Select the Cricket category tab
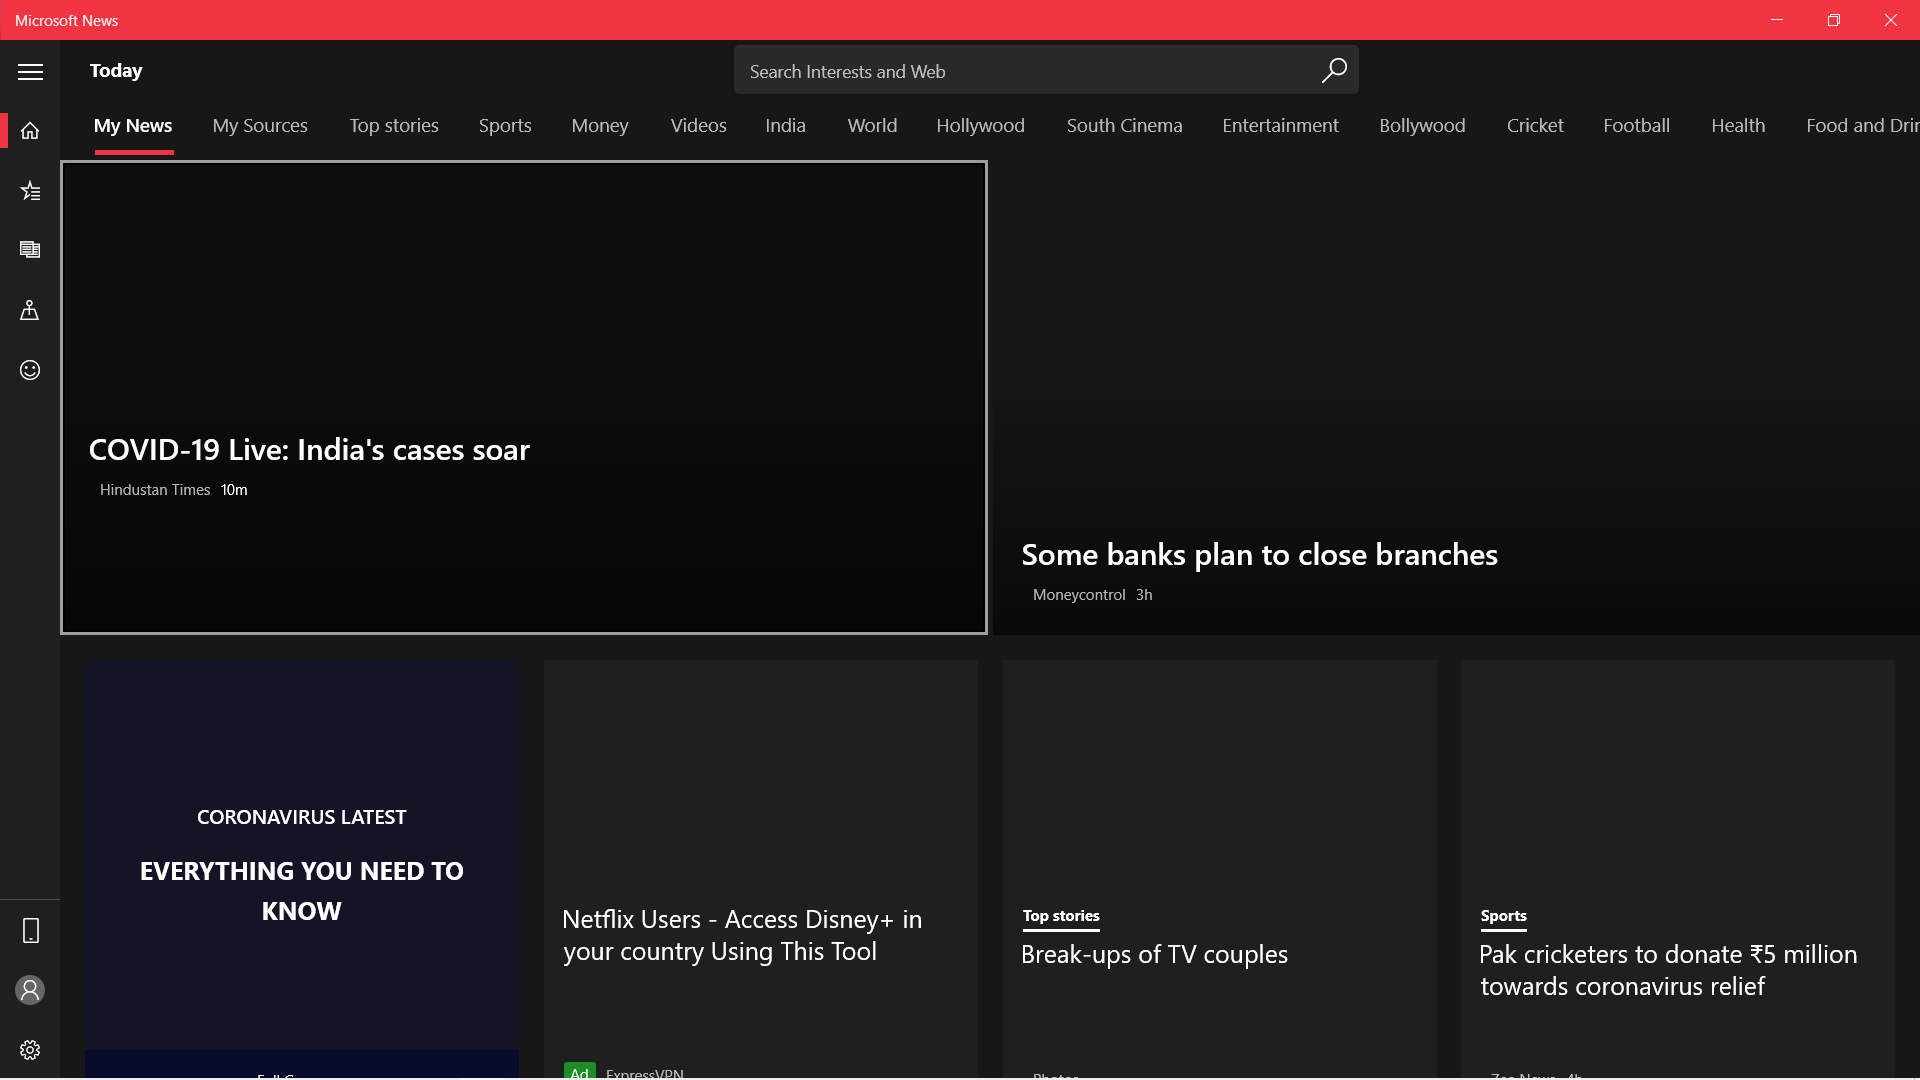 pos(1535,125)
